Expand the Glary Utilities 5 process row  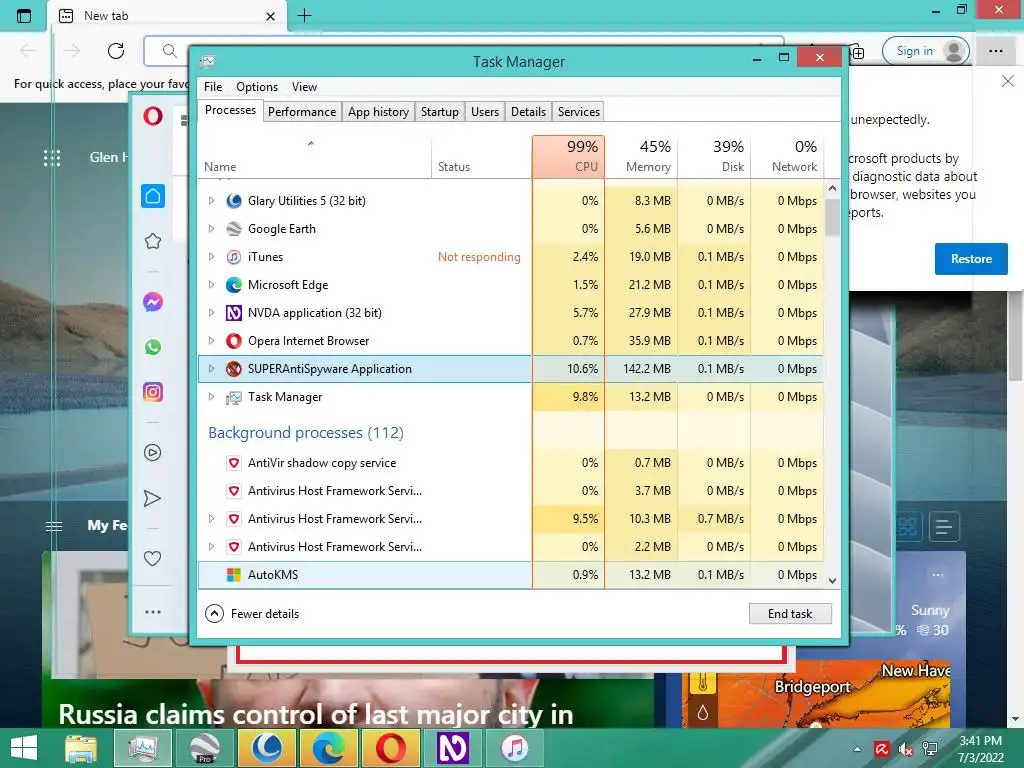[211, 201]
